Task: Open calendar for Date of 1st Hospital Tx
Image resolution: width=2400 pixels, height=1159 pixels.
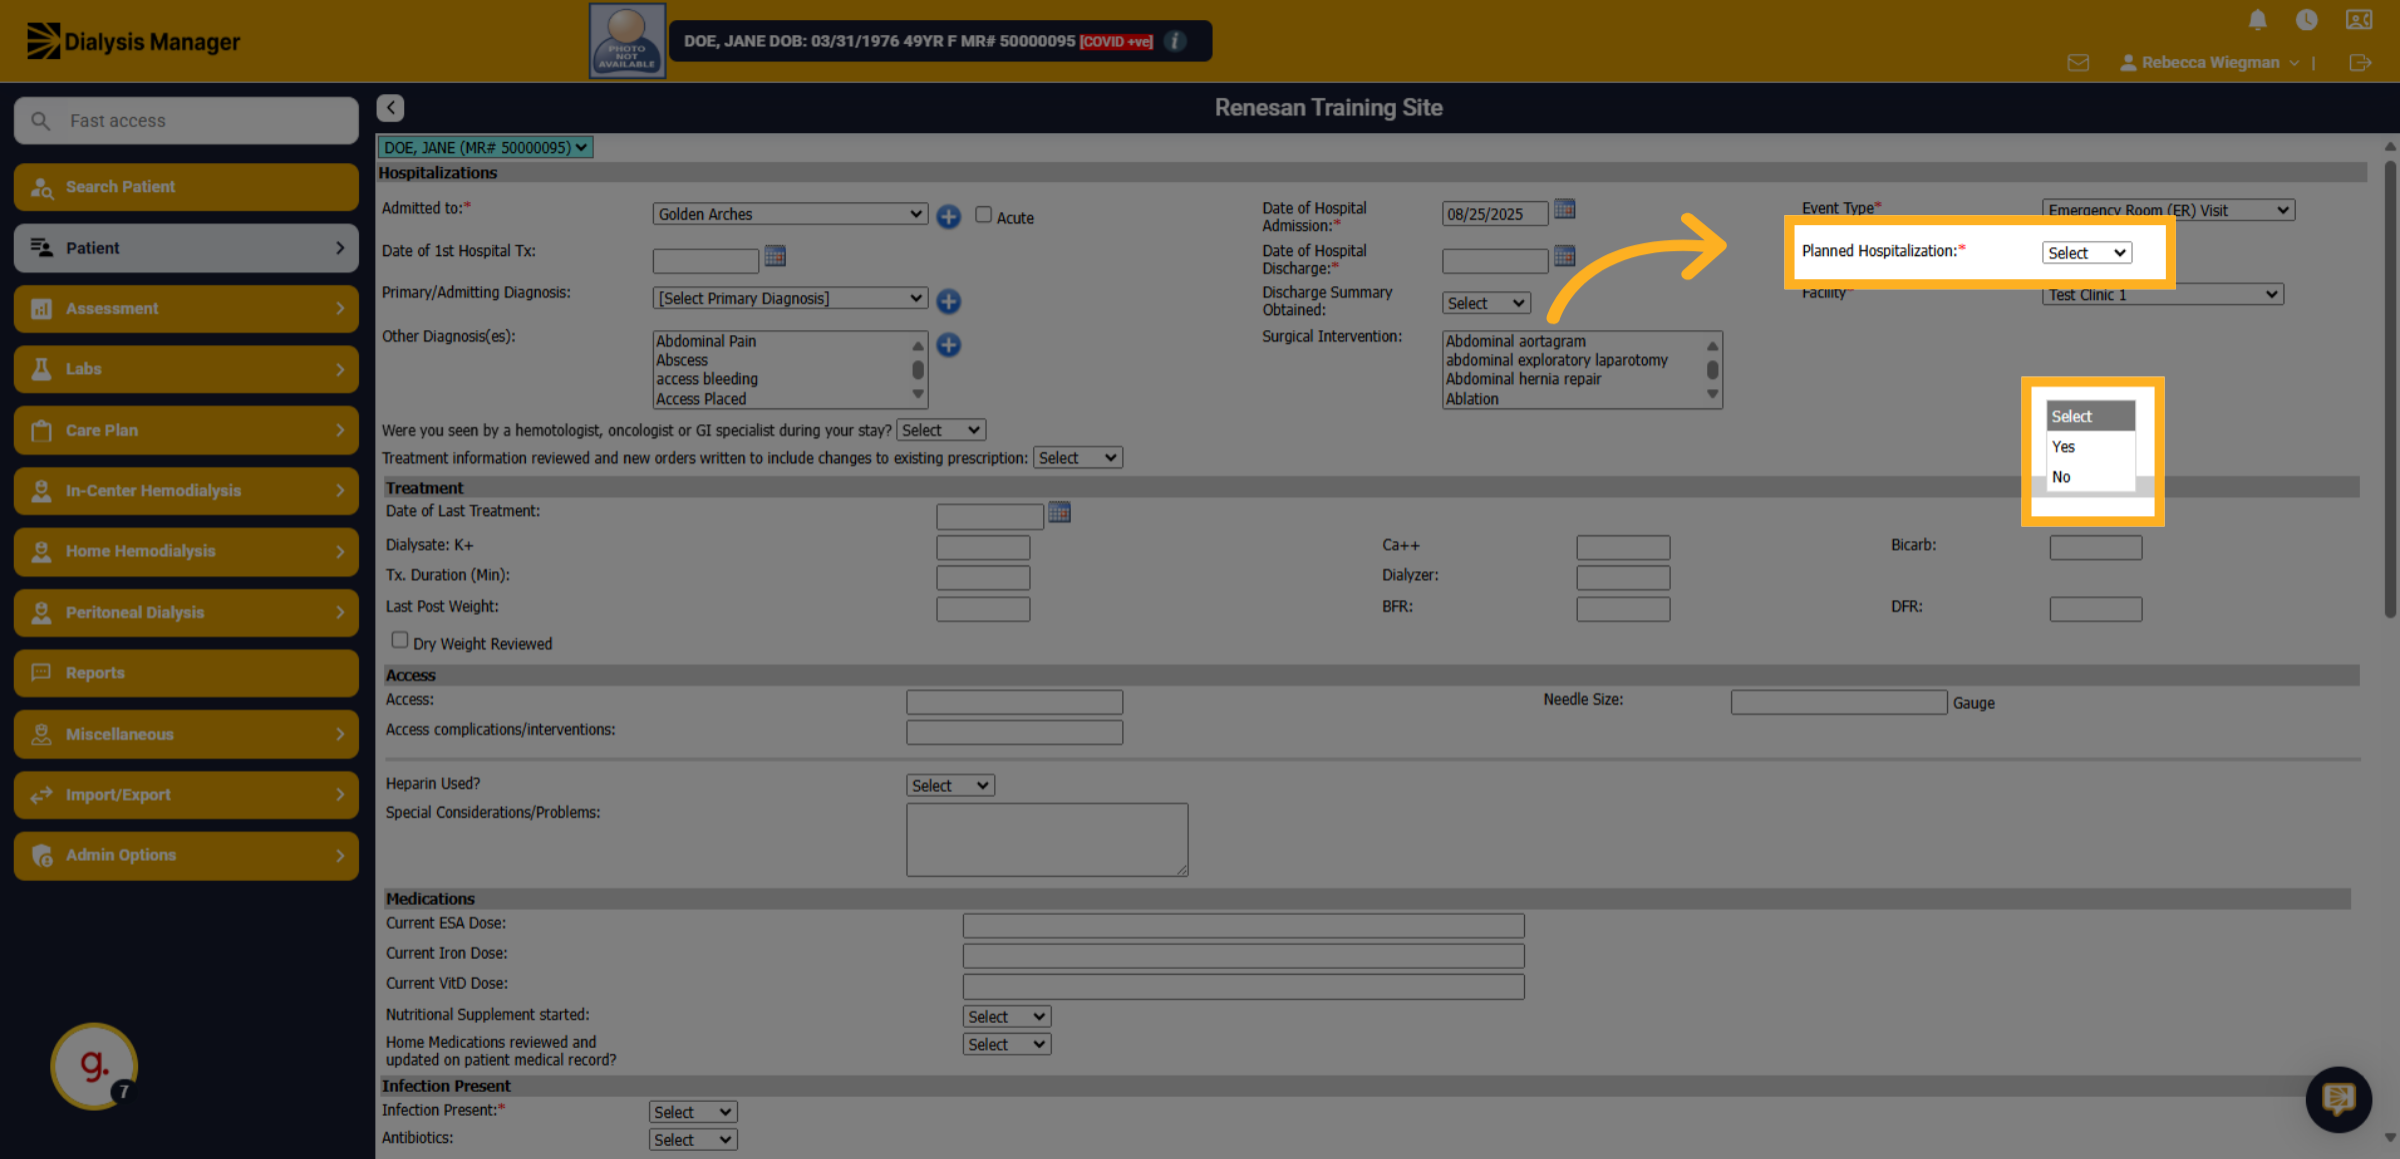Action: 775,257
